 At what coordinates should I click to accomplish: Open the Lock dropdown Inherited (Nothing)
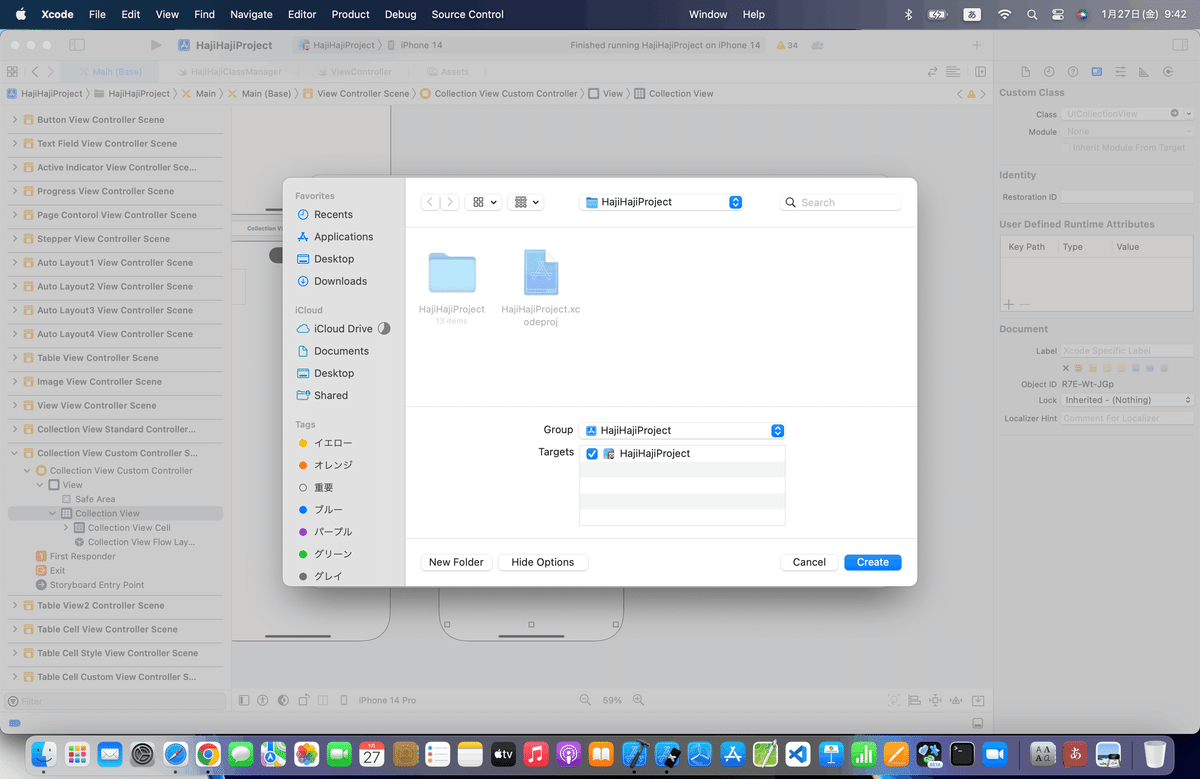coord(1127,400)
